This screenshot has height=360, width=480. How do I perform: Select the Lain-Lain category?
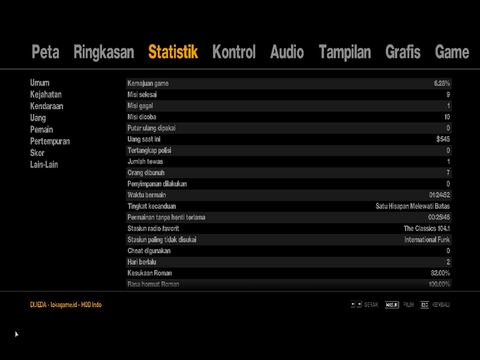coord(44,164)
